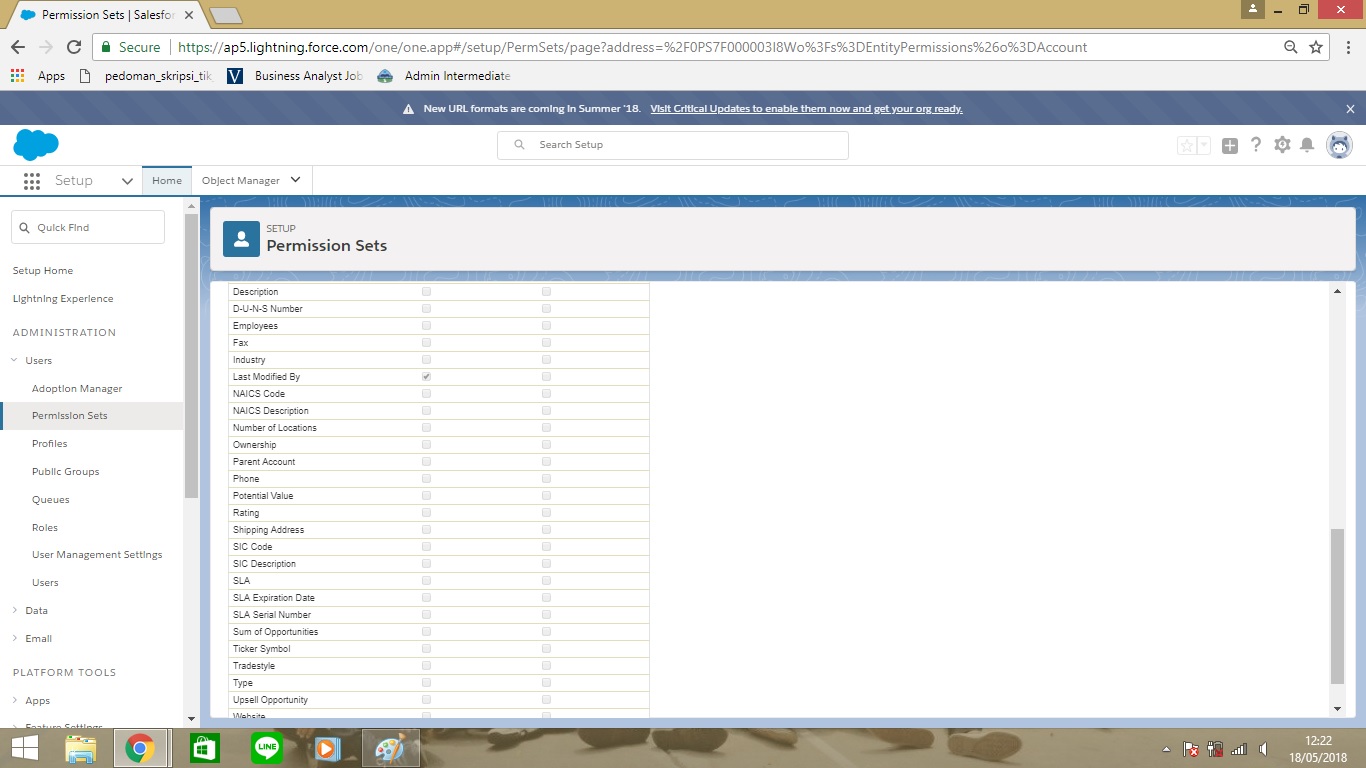Open the Lightning Experience link
This screenshot has height=768, width=1366.
pos(63,299)
